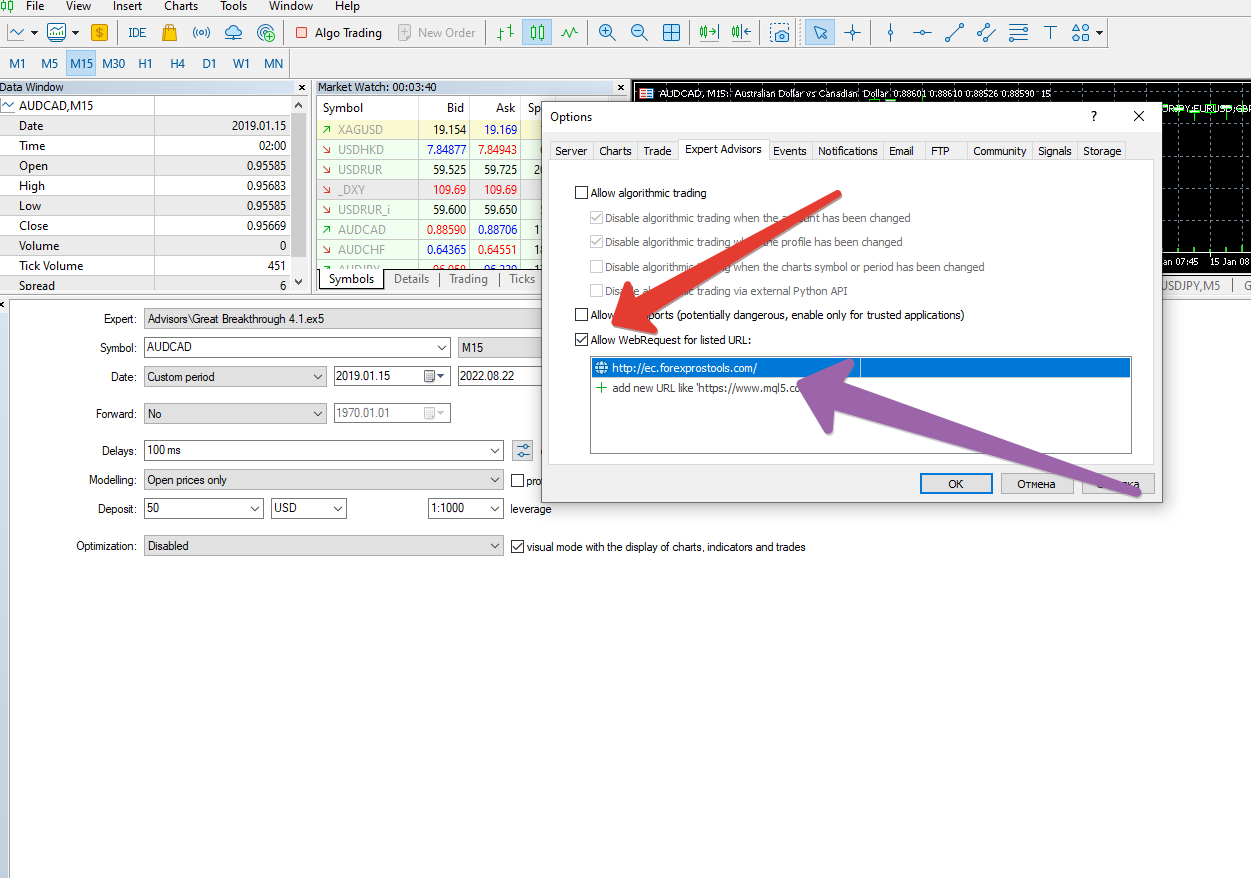Open the Events tab in Options

(789, 151)
